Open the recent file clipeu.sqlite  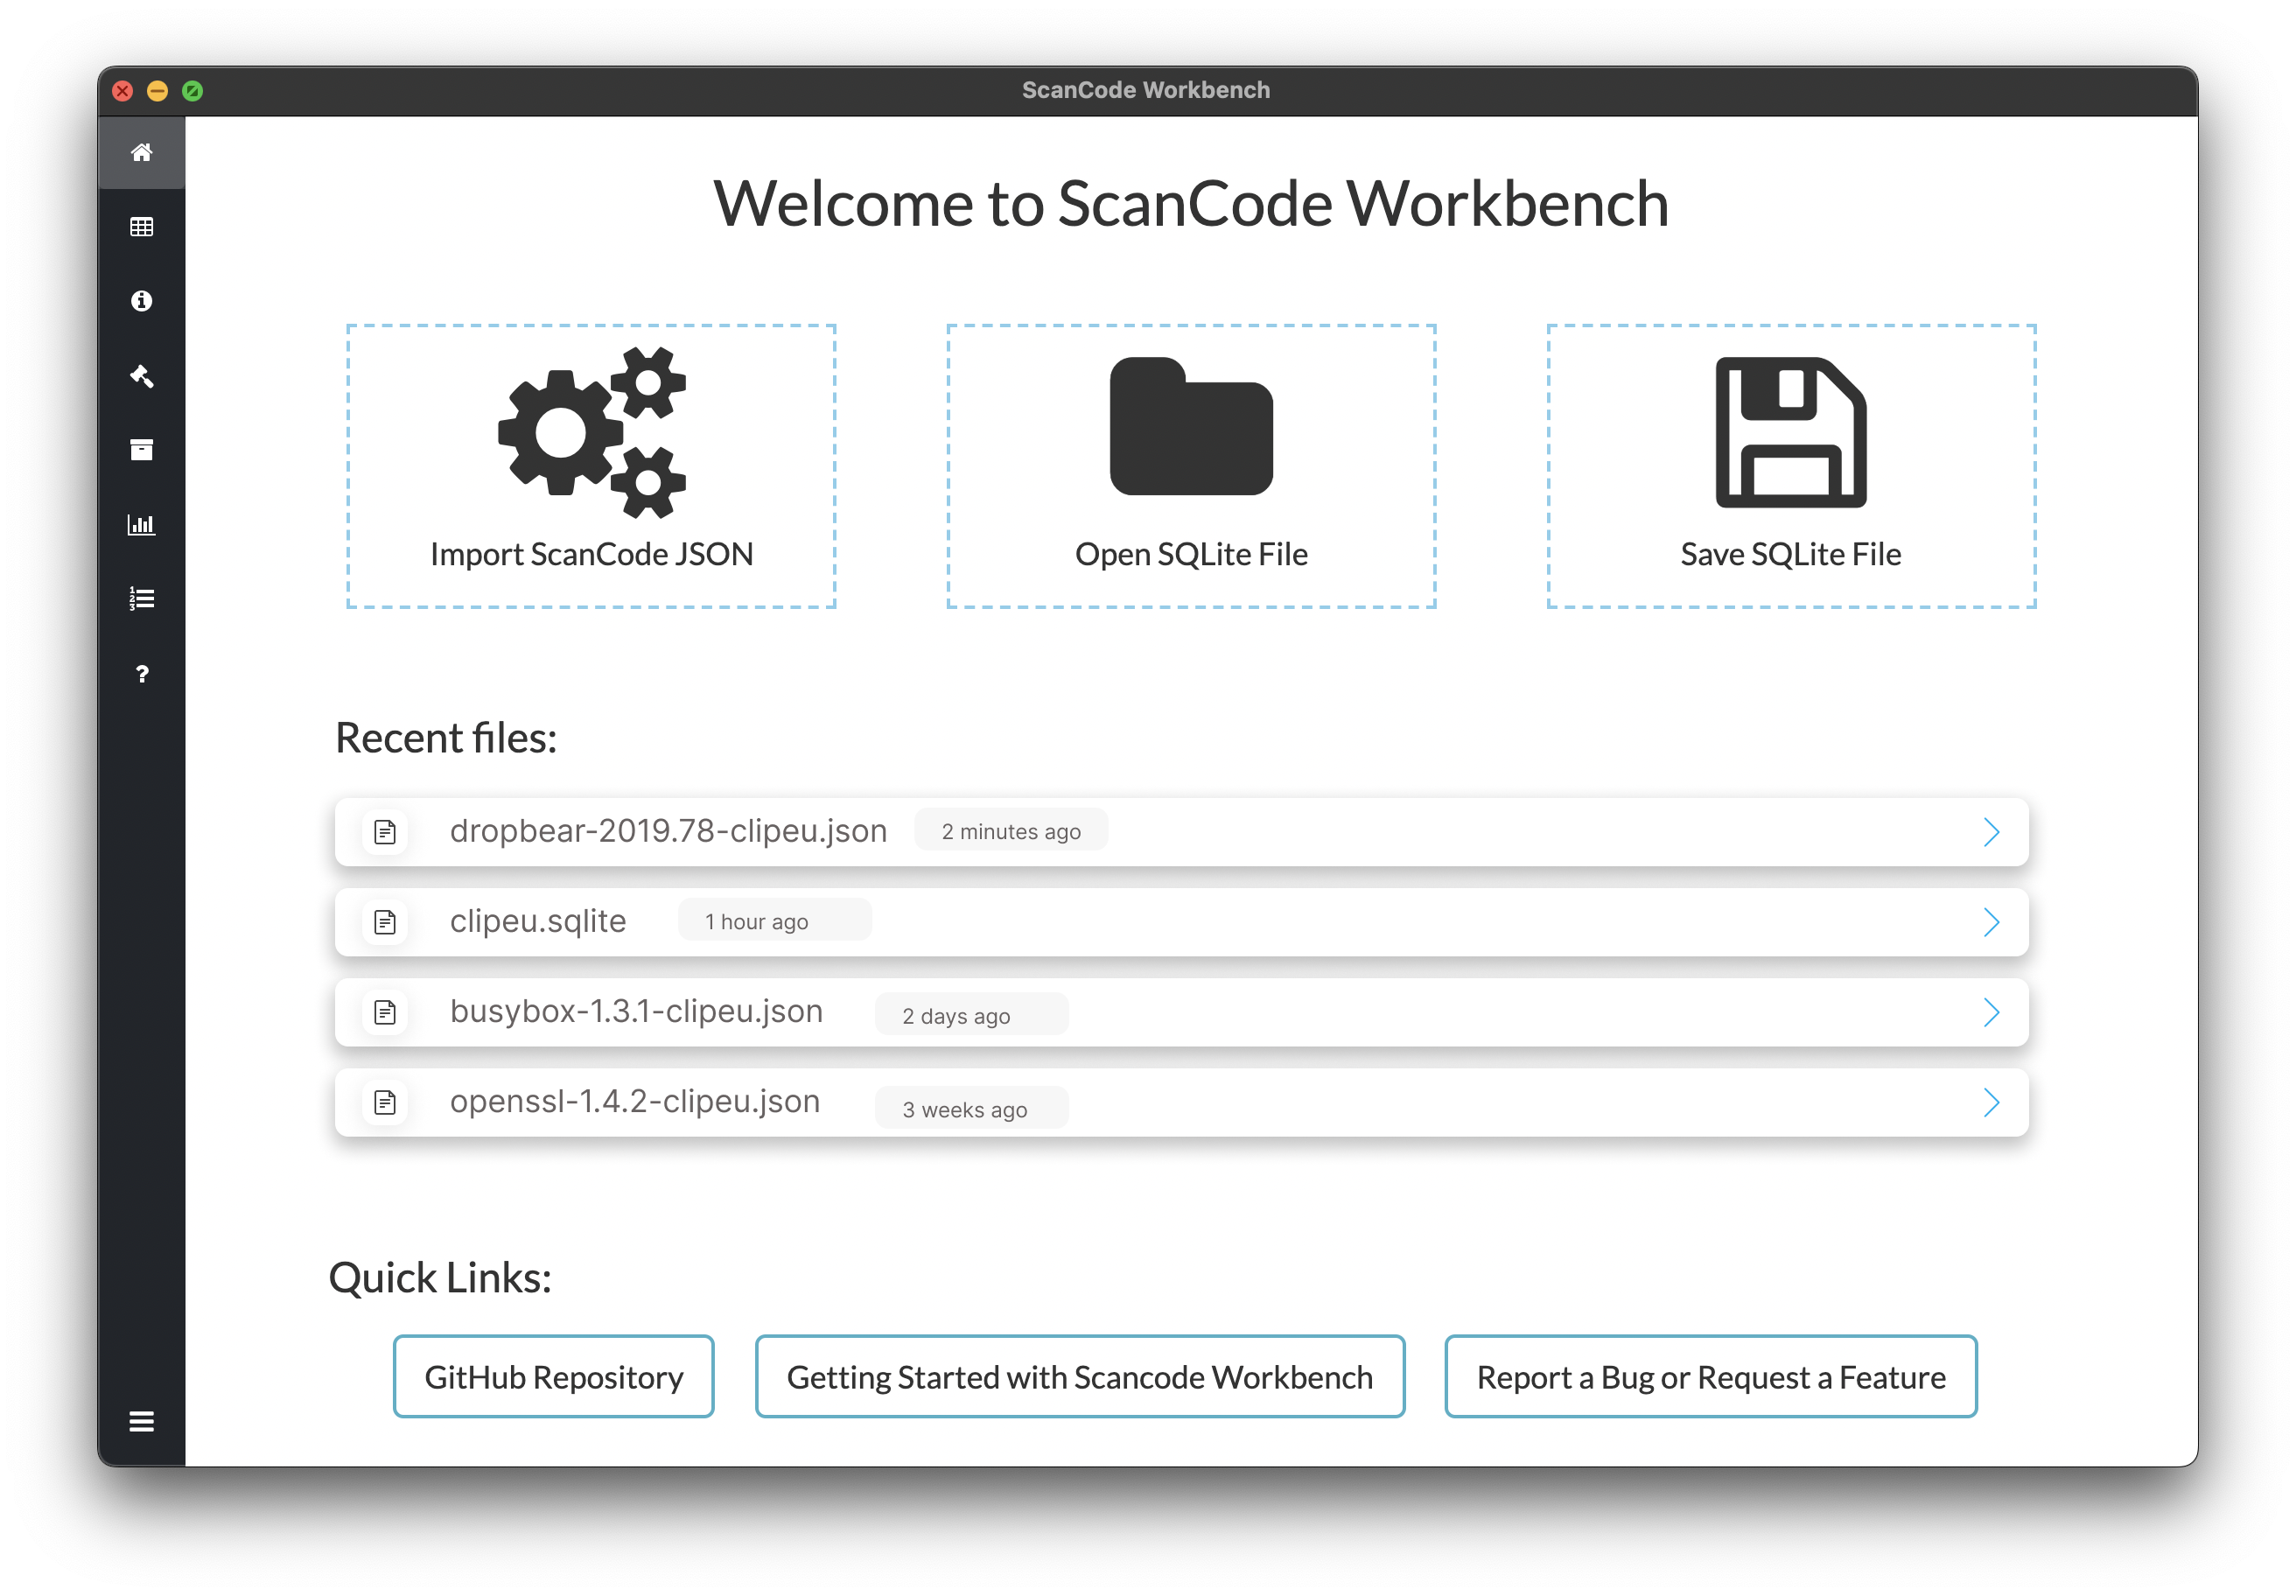point(538,921)
